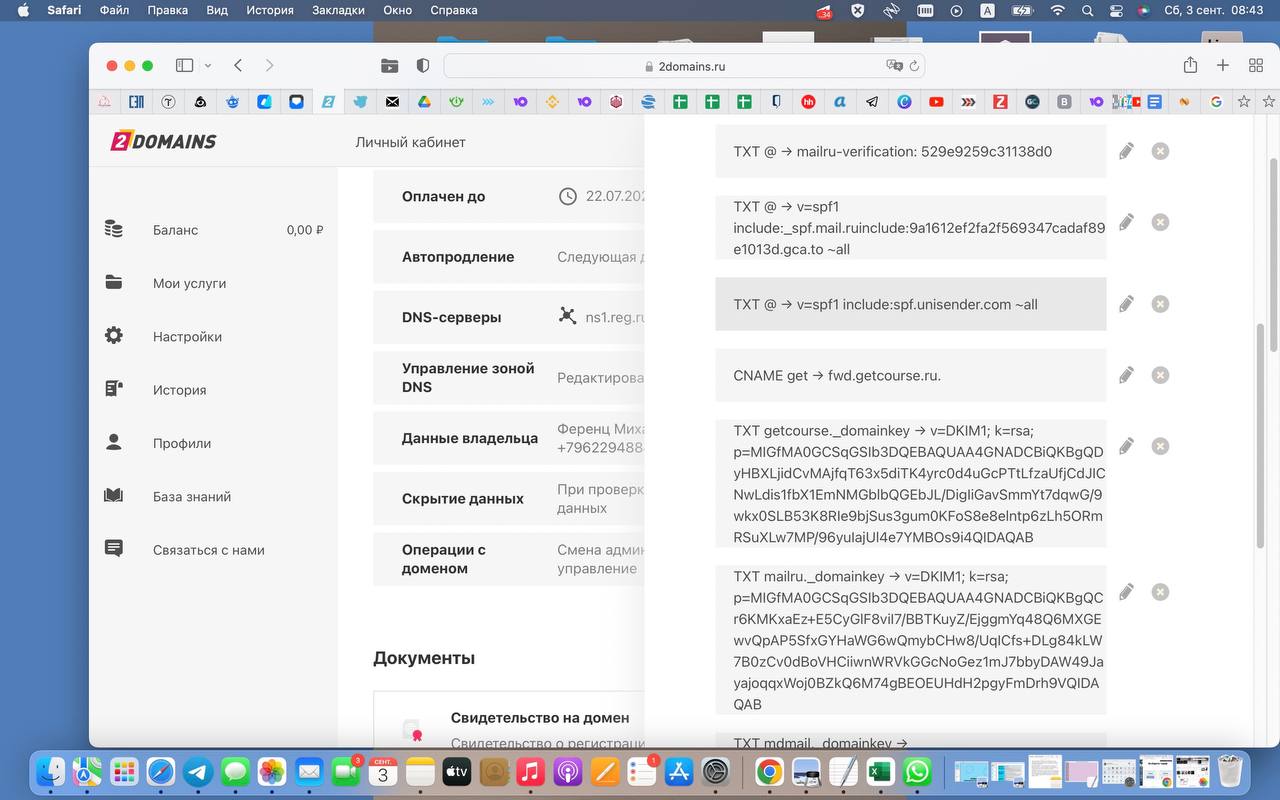Click the Связаться с нами chat icon
This screenshot has width=1280, height=800.
114,549
